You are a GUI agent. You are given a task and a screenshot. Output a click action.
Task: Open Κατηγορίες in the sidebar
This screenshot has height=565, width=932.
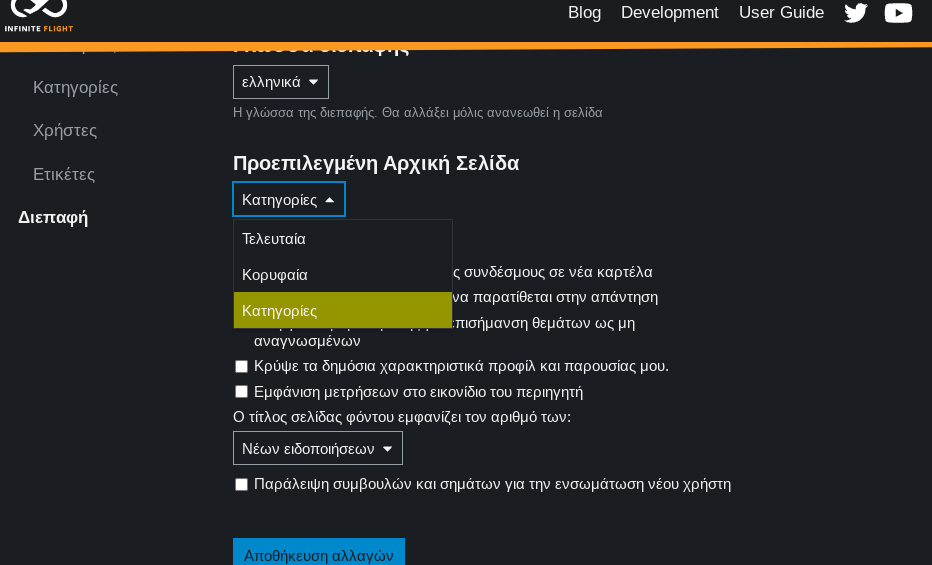(x=75, y=87)
